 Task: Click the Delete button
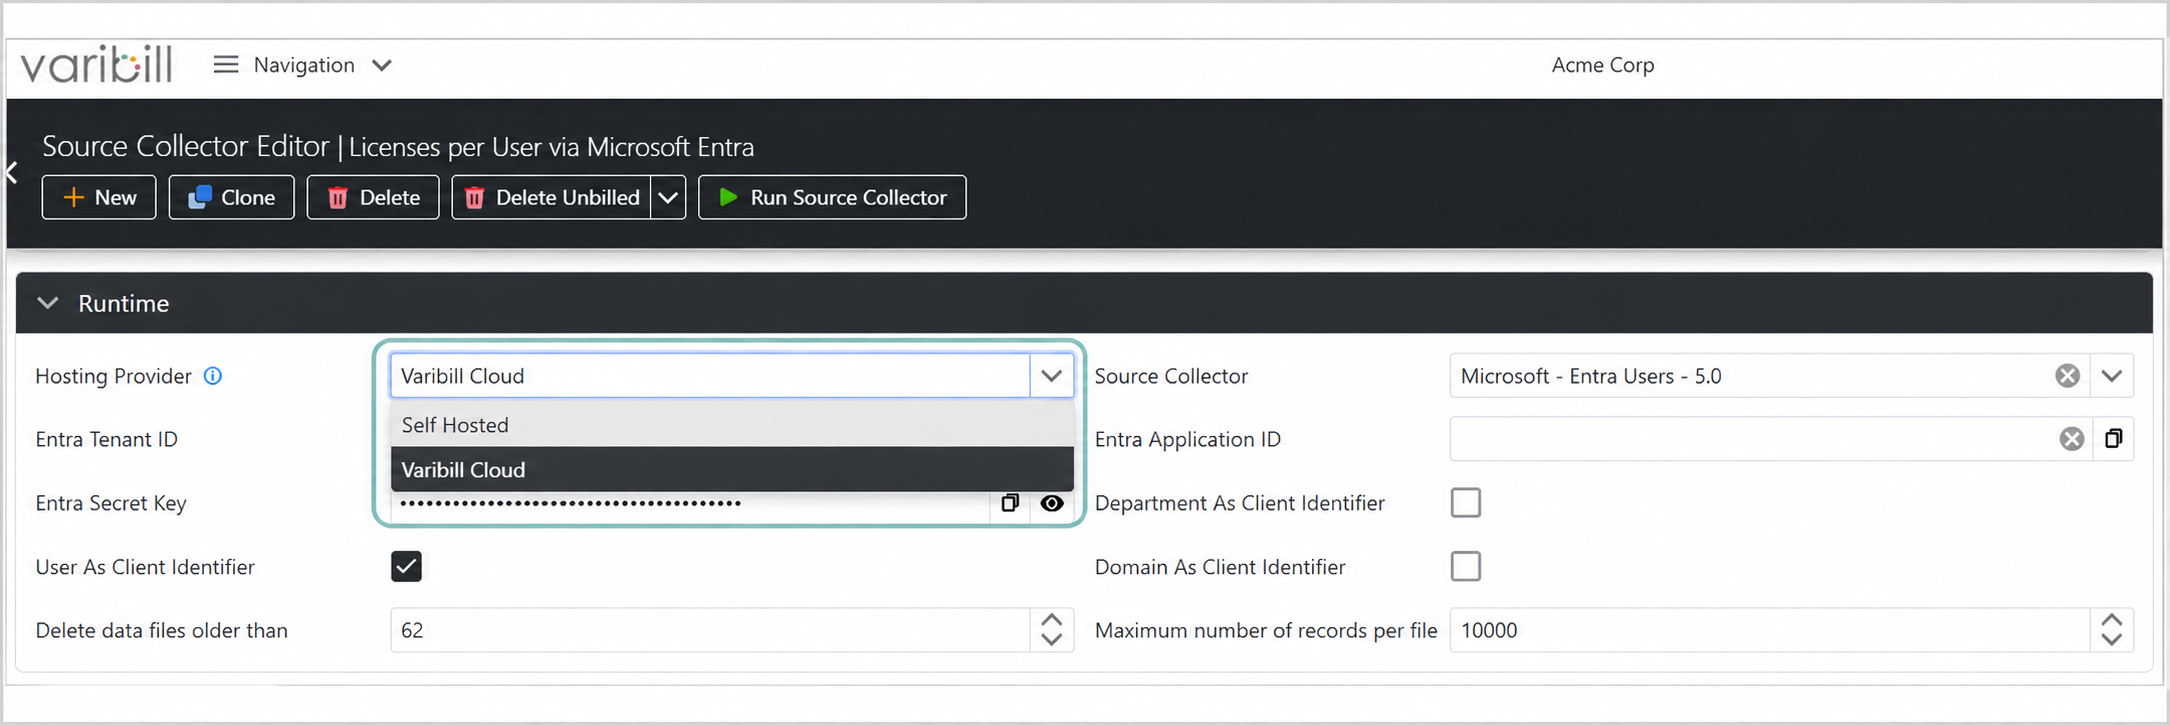pyautogui.click(x=373, y=197)
